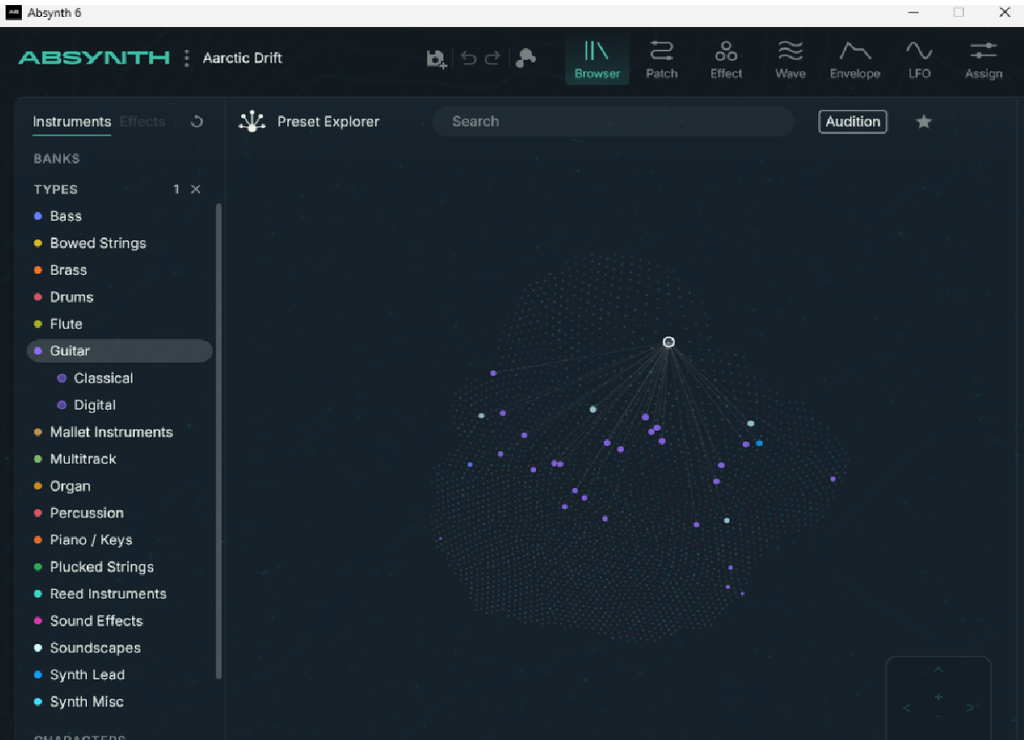Open the three-dot main menu
The width and height of the screenshot is (1024, 740).
tap(187, 58)
